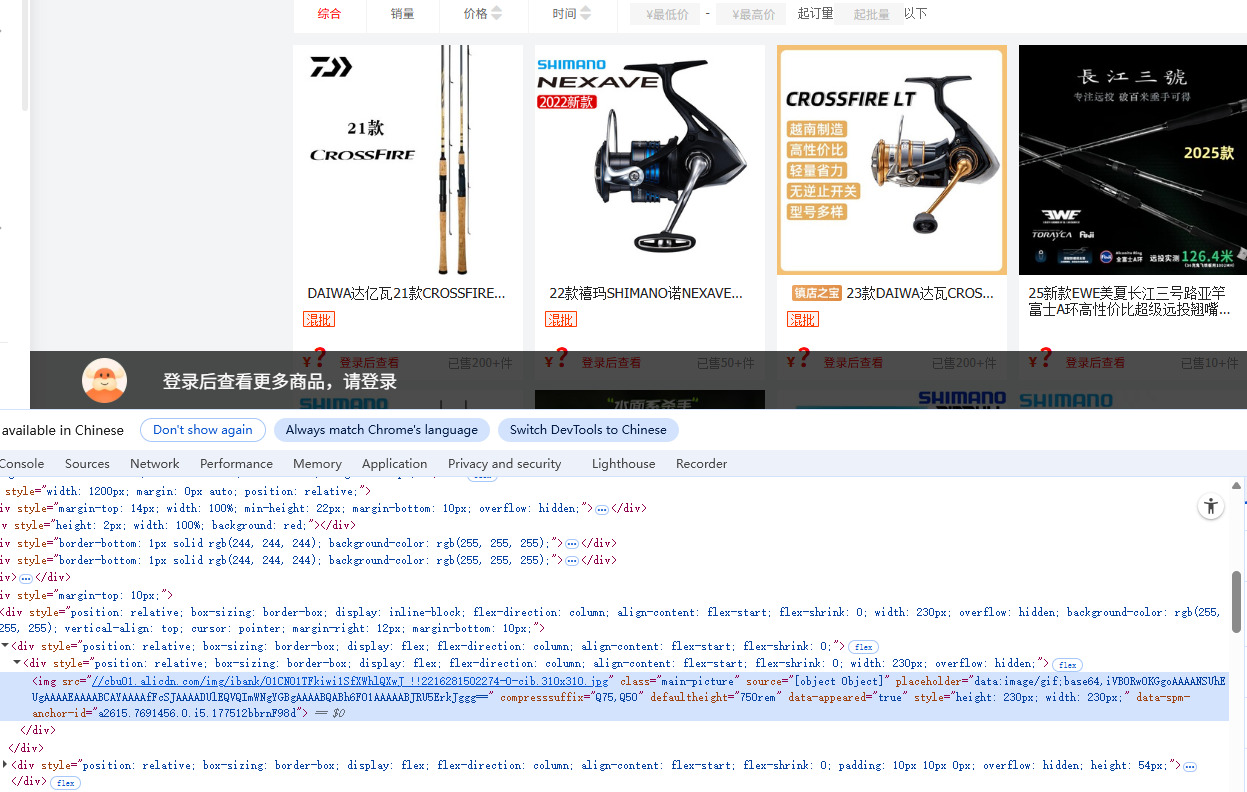Sort results by 时间

point(564,14)
